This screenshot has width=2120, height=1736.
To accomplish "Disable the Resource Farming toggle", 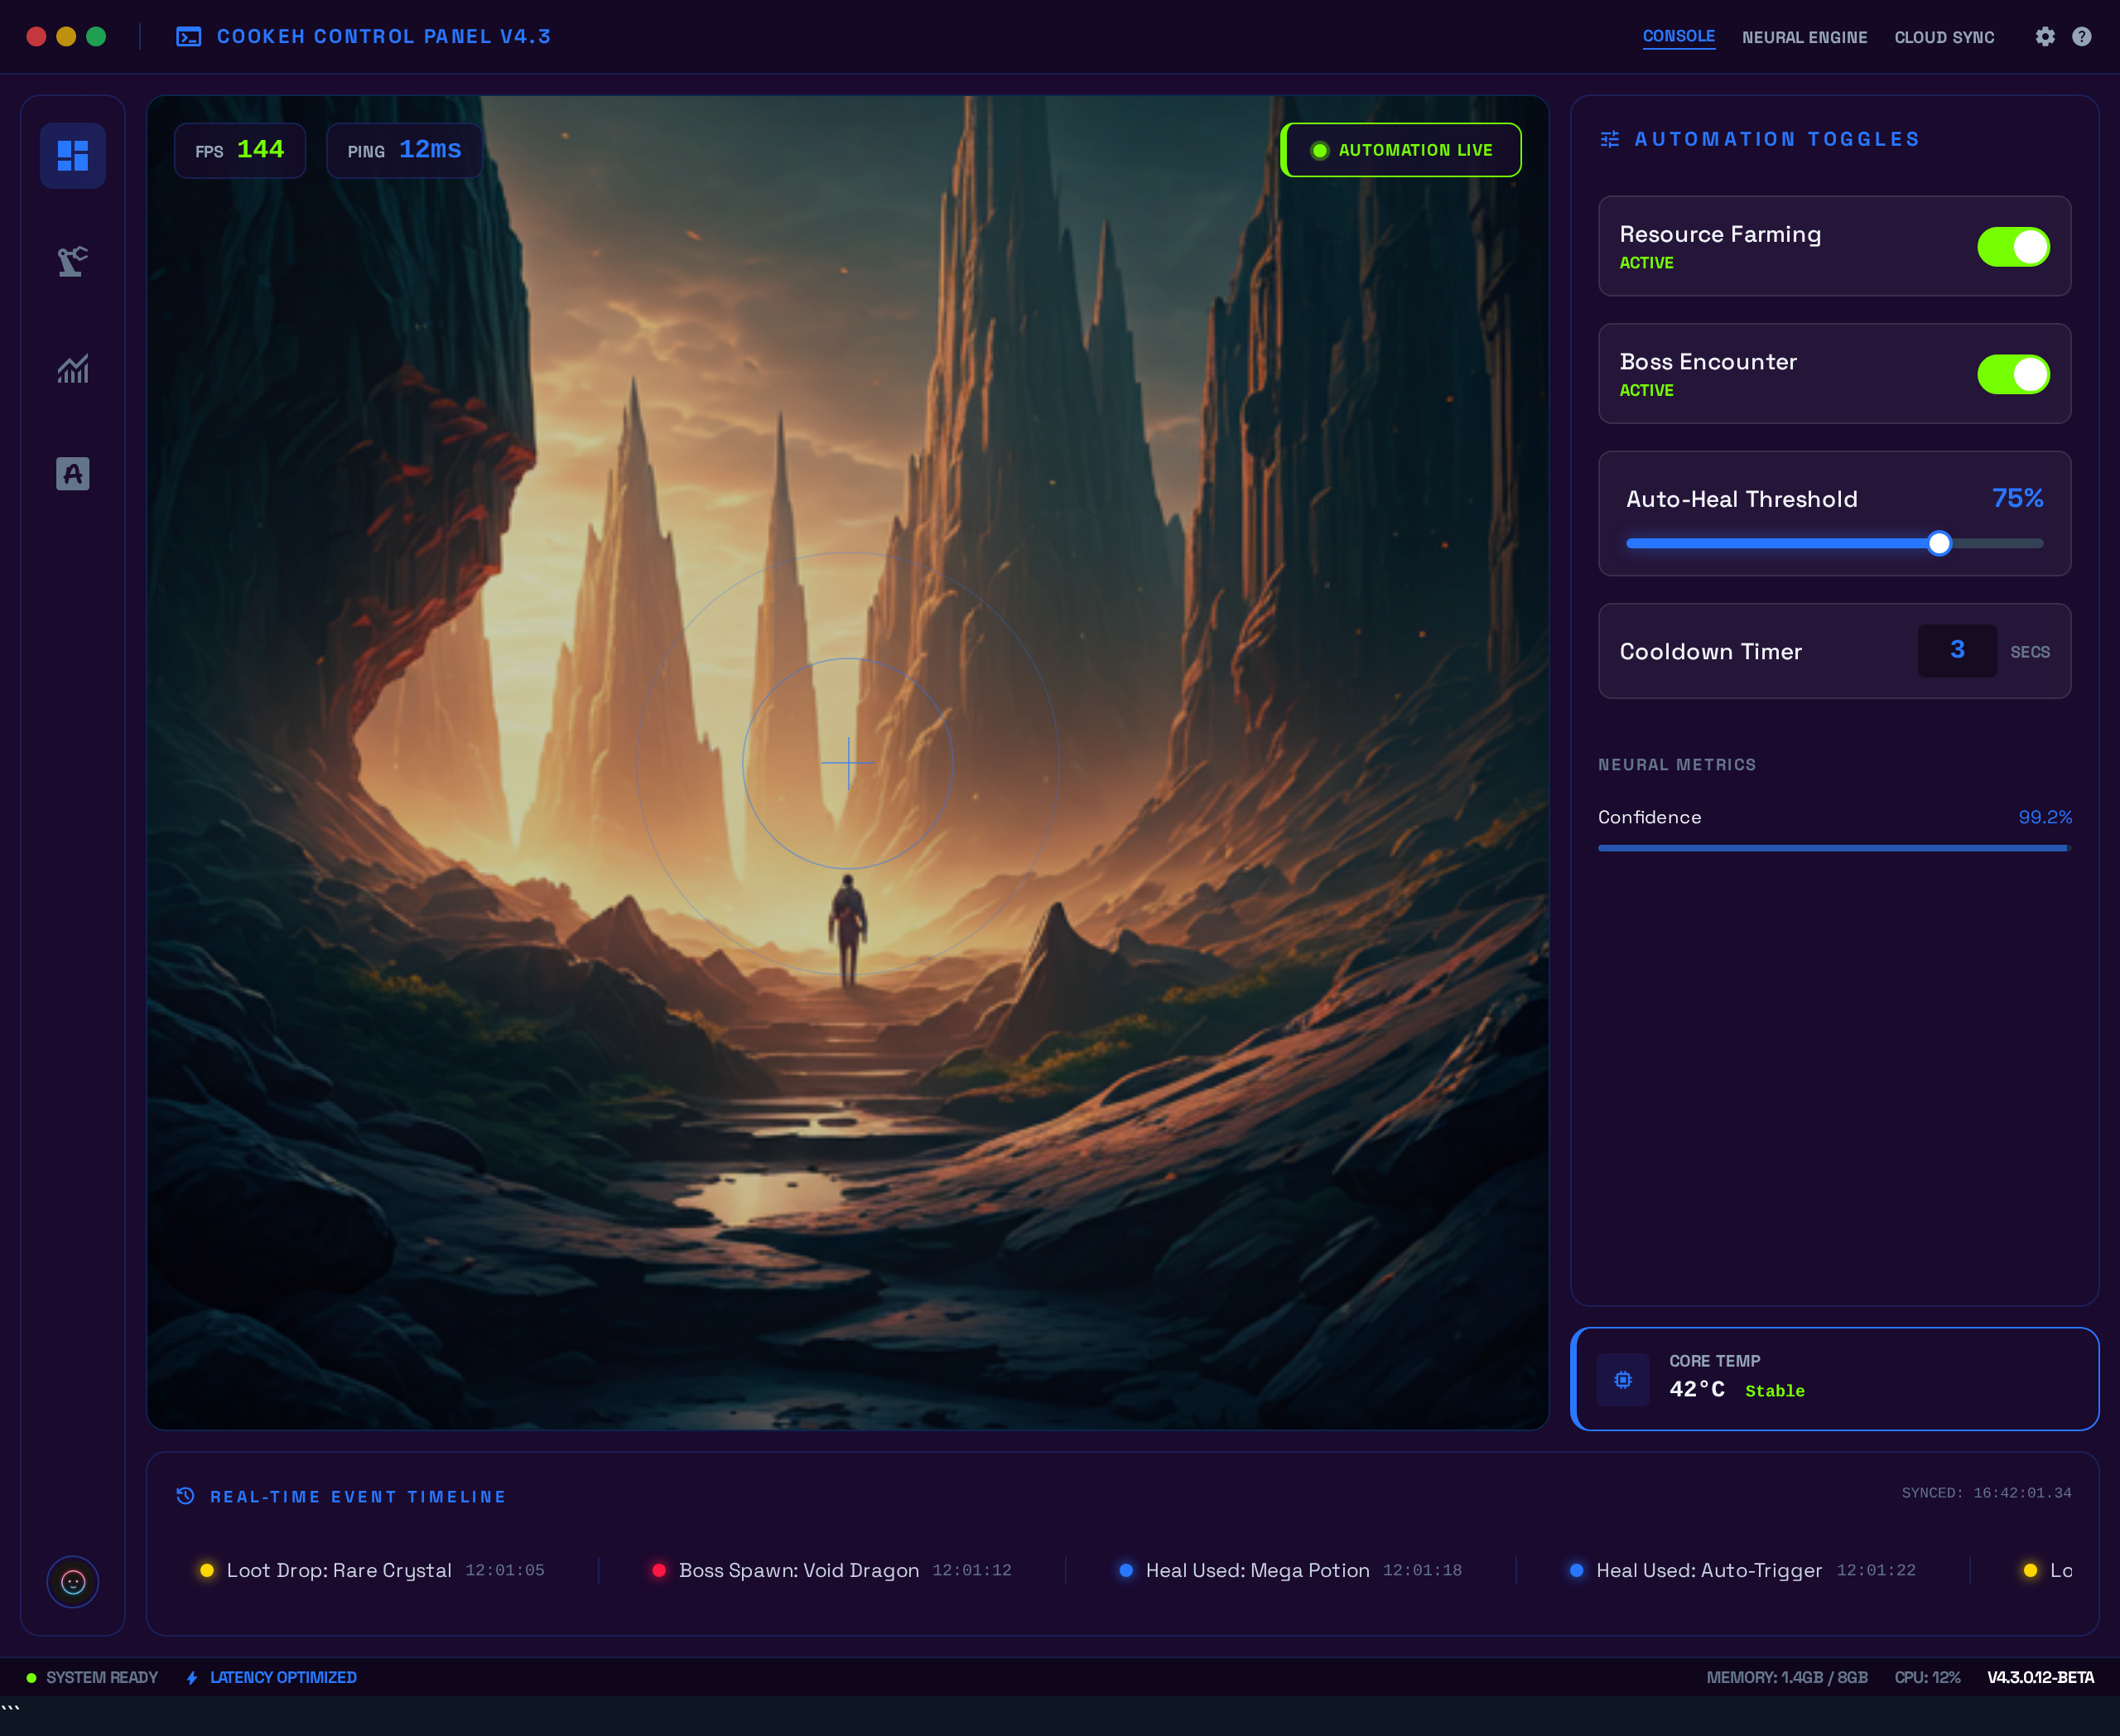I will coord(2013,247).
